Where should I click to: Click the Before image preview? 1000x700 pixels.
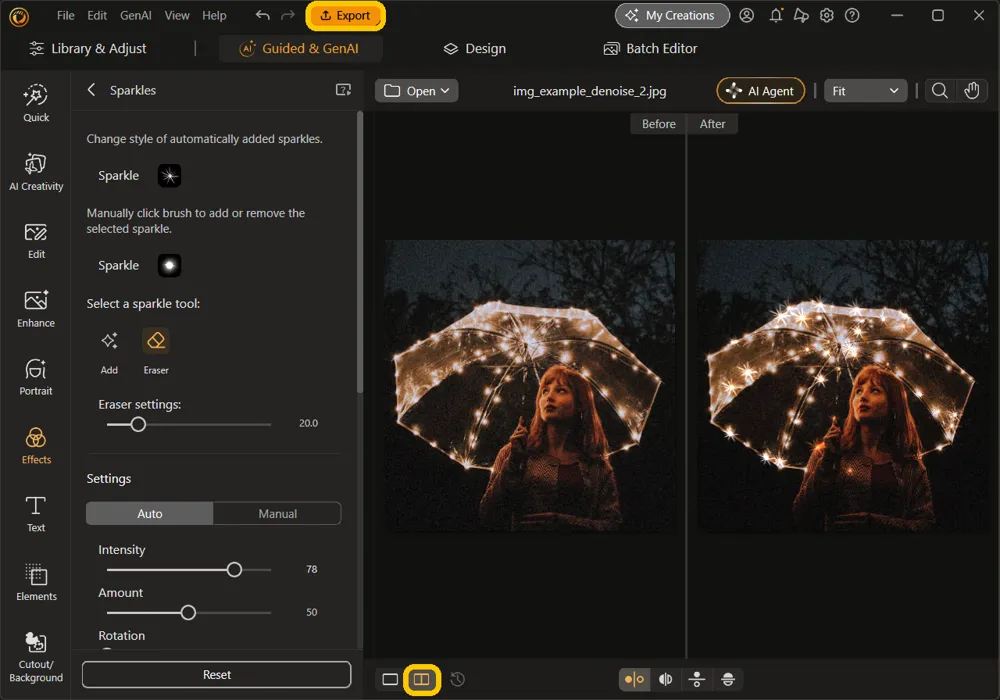click(530, 386)
